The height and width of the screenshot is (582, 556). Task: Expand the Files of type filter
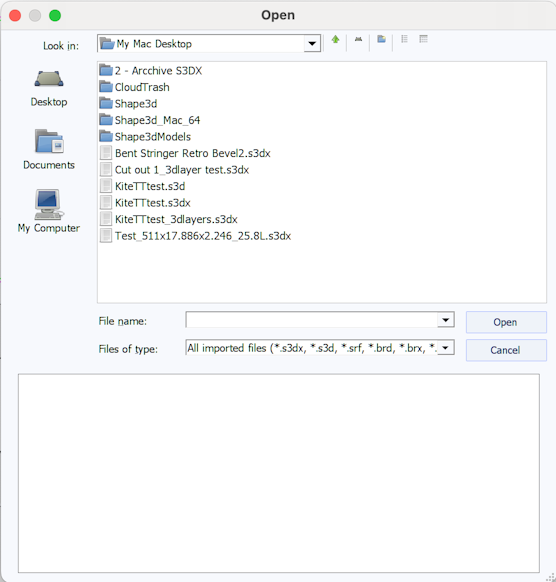(x=445, y=348)
